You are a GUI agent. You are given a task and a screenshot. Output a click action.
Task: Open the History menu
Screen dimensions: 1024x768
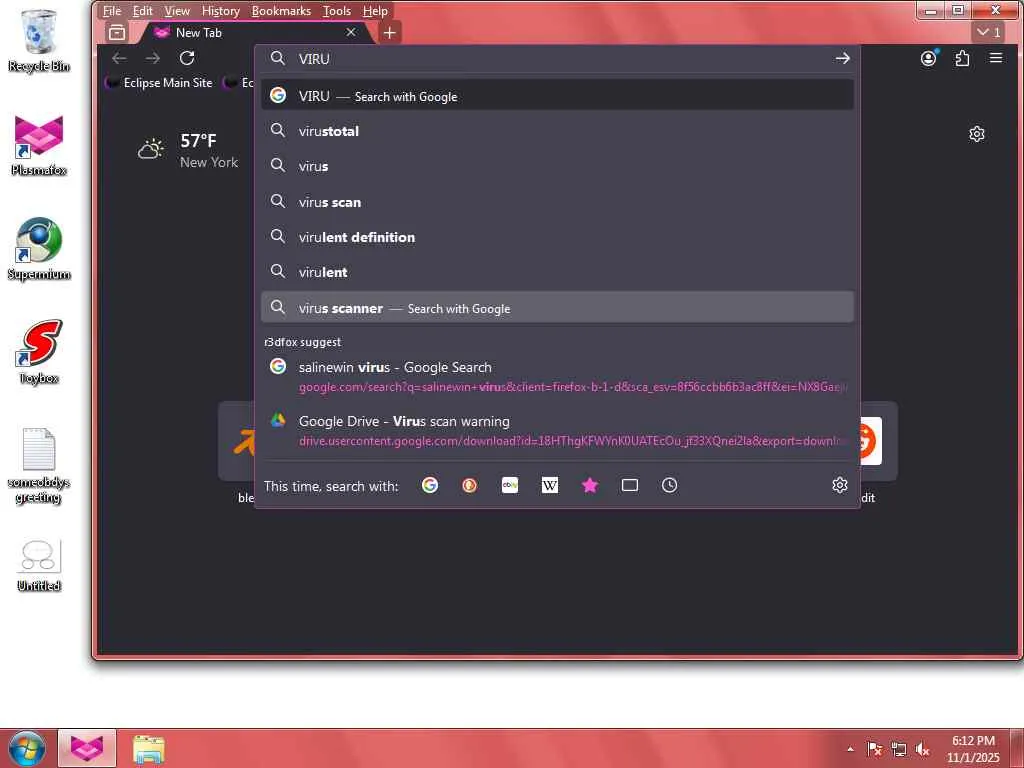(x=221, y=11)
